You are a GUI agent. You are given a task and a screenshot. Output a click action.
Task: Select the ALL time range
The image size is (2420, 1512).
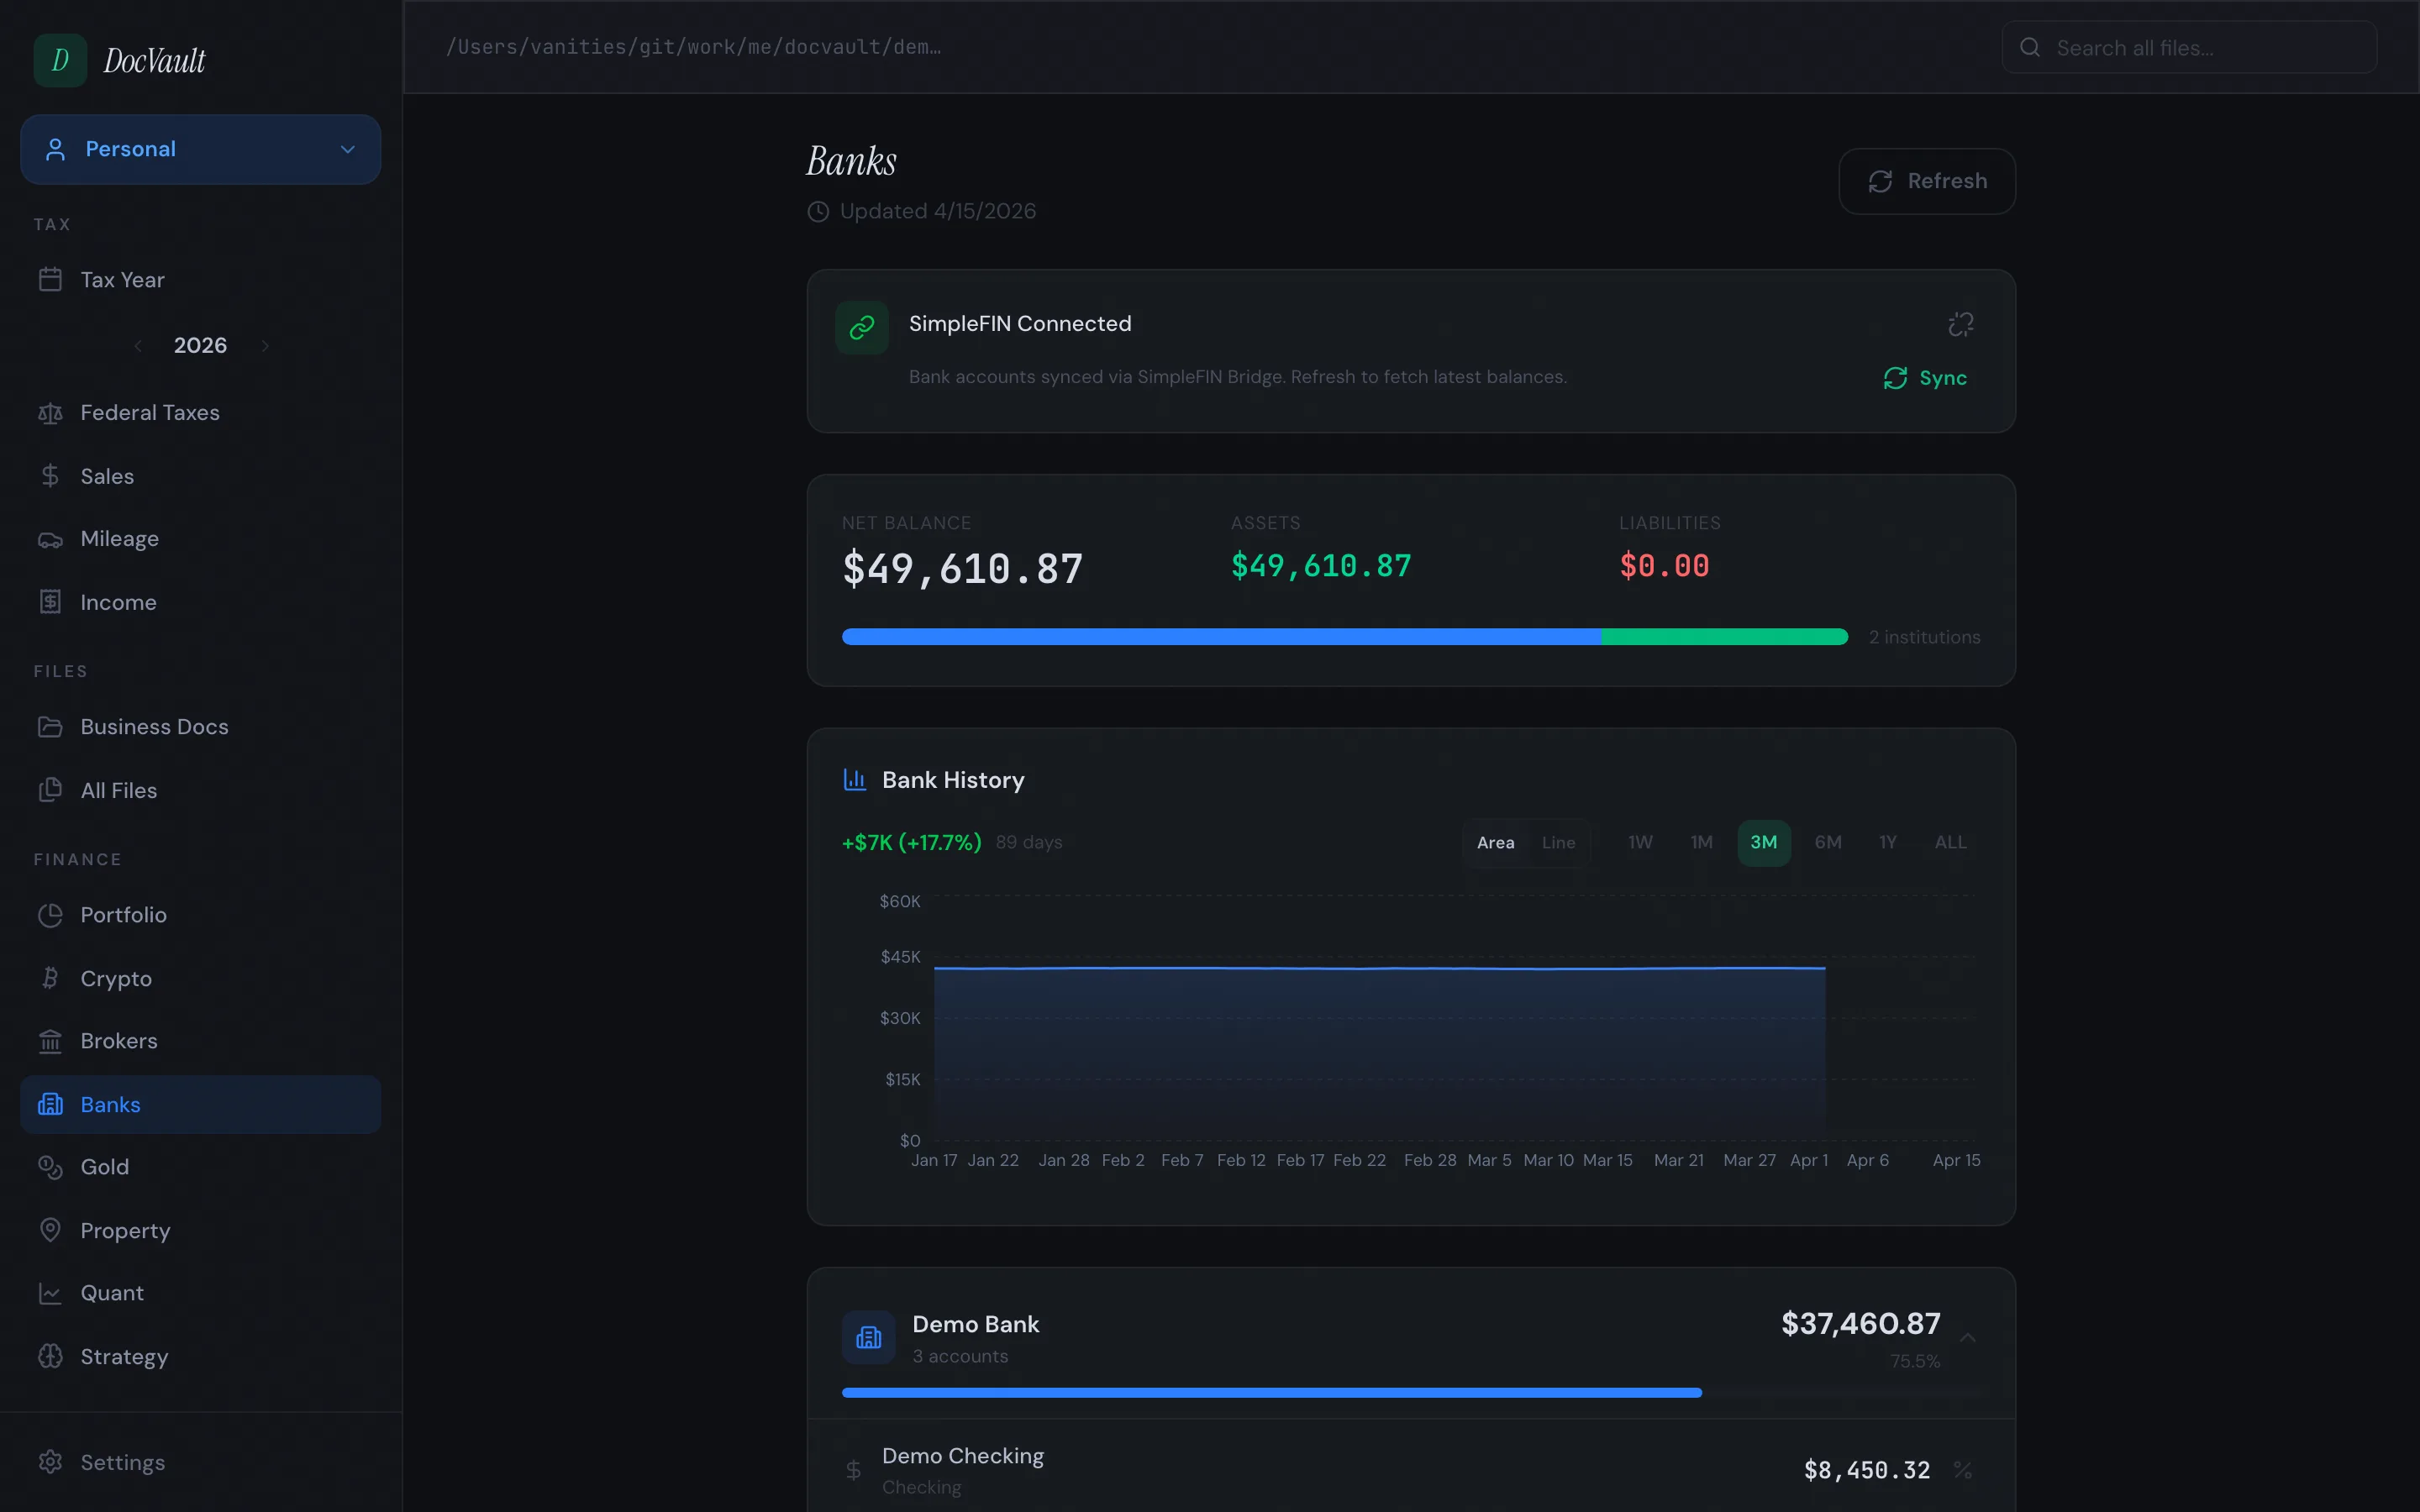(1950, 843)
